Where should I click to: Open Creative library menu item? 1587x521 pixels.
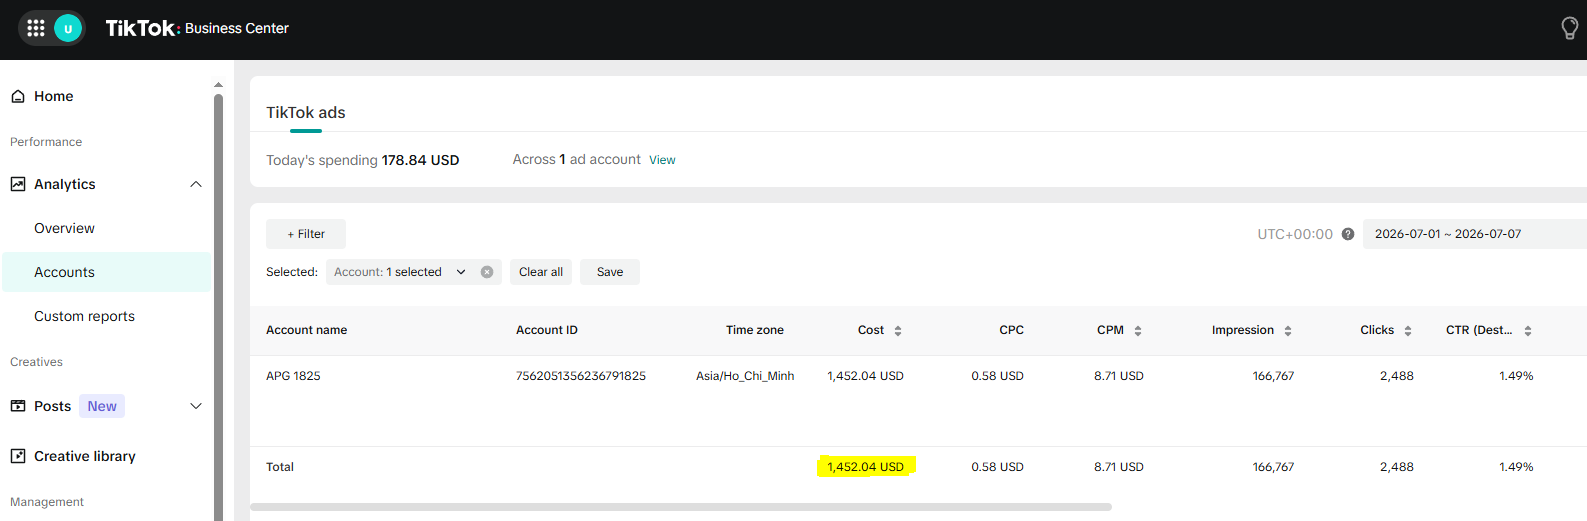(85, 456)
